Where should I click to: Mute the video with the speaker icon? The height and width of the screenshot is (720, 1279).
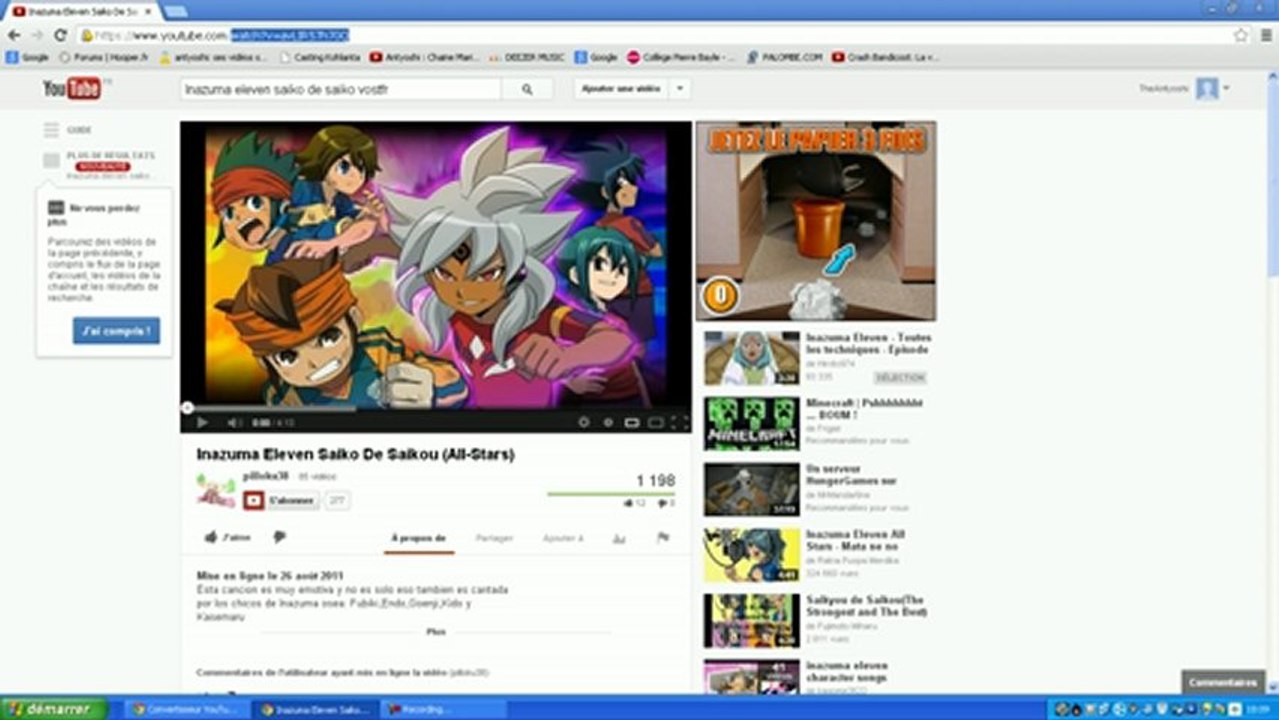click(x=234, y=423)
